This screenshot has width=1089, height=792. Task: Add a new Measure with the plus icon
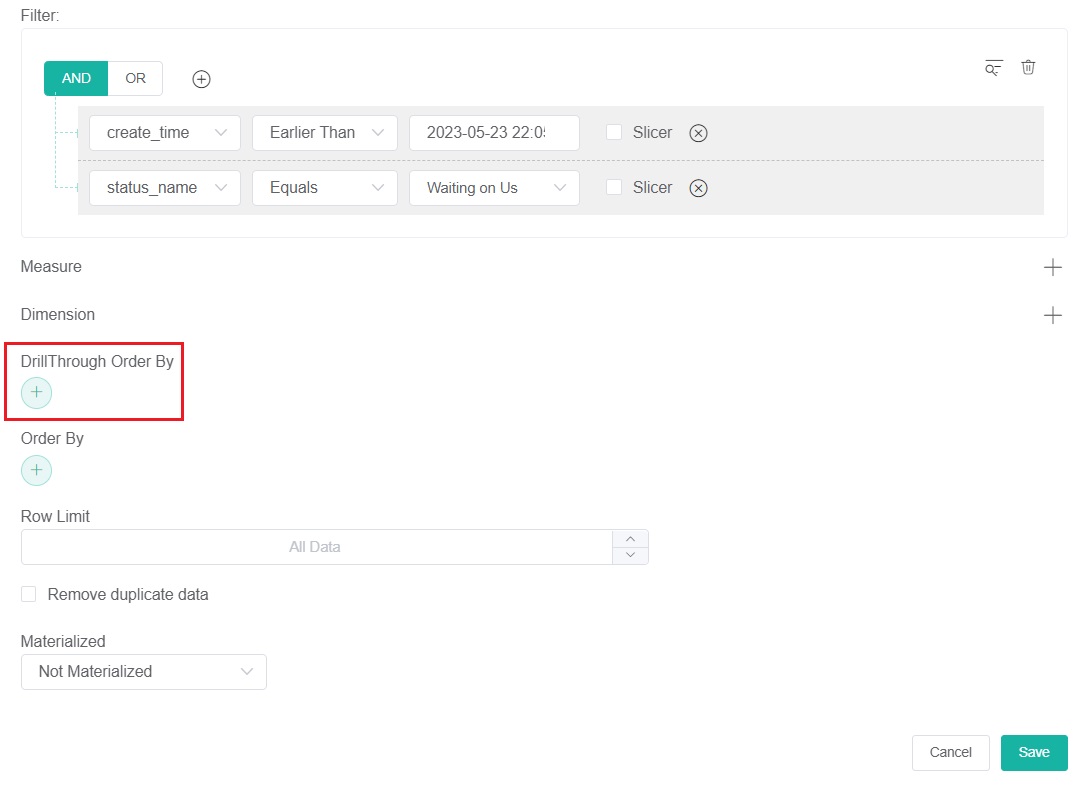pyautogui.click(x=1052, y=267)
